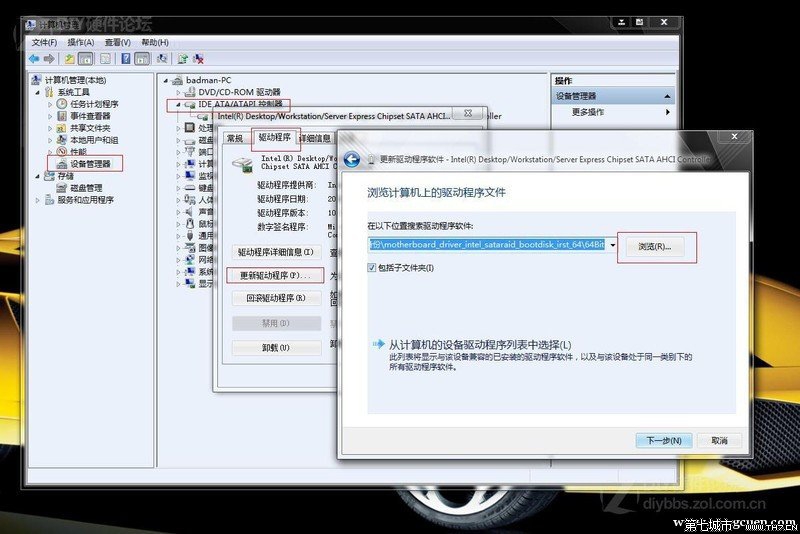Click the 性能 performance monitor icon
The height and width of the screenshot is (534, 800).
62,151
